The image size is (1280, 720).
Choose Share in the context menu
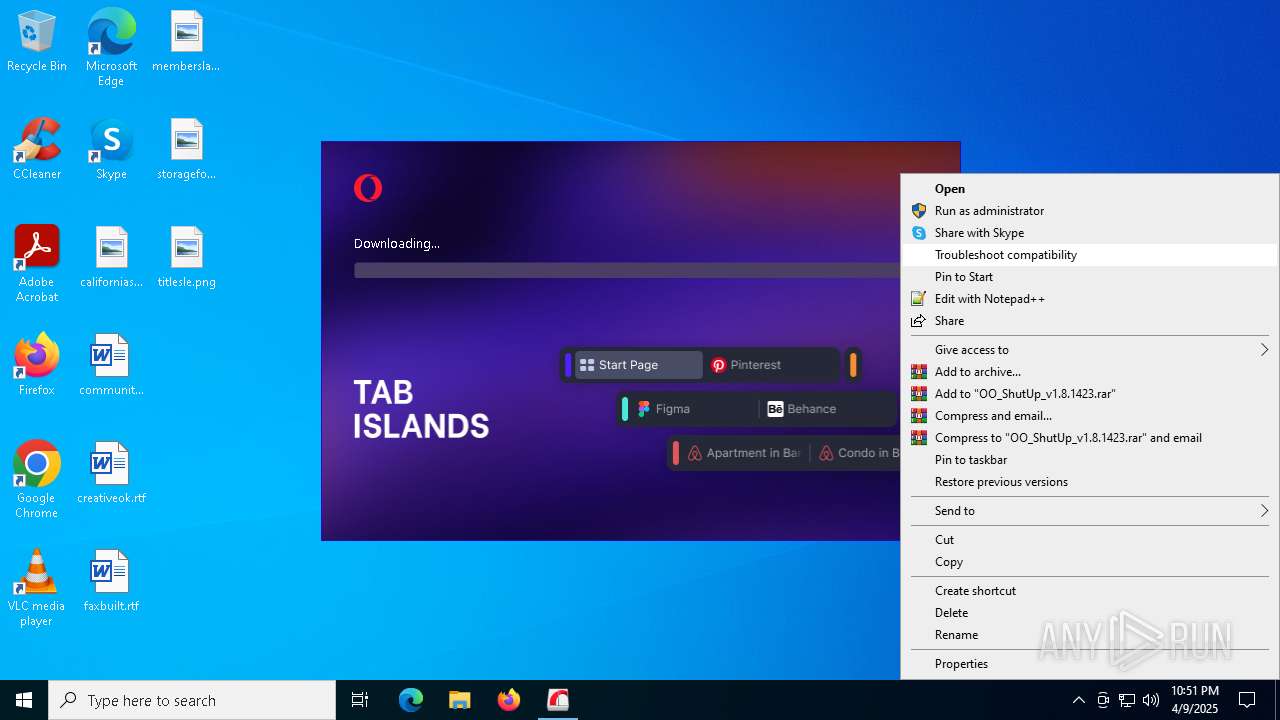(1090, 321)
